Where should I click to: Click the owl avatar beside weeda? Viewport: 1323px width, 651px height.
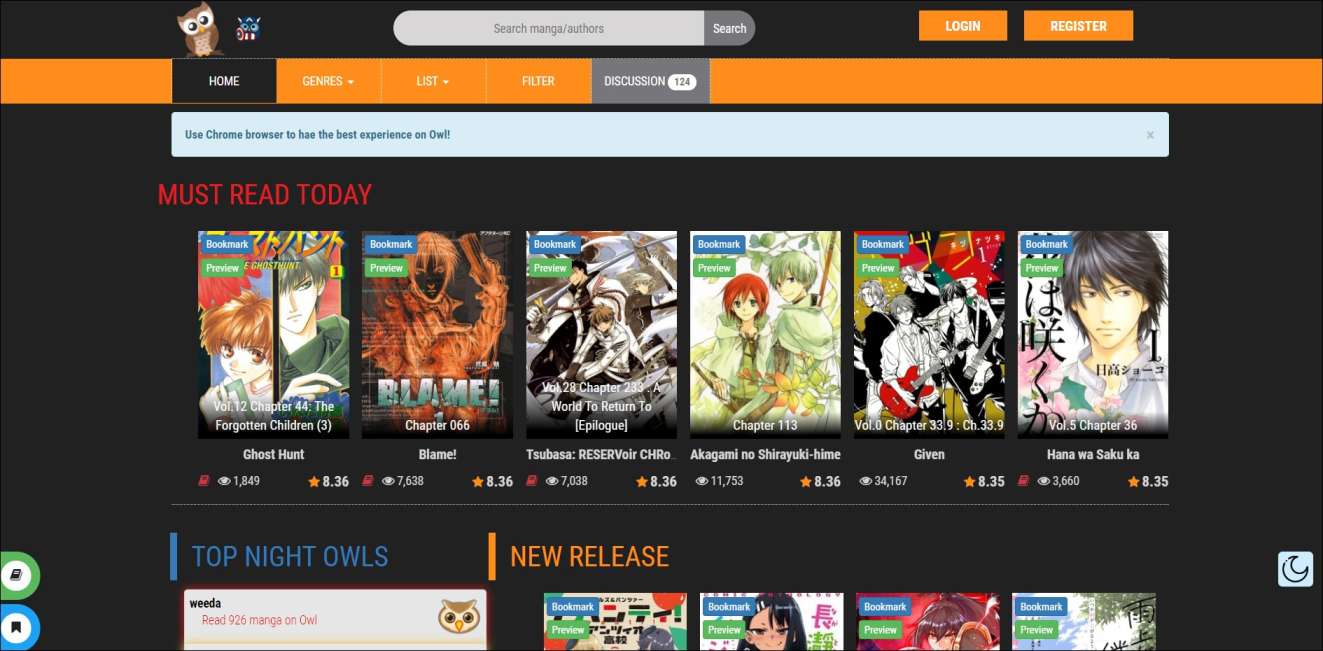click(x=459, y=616)
